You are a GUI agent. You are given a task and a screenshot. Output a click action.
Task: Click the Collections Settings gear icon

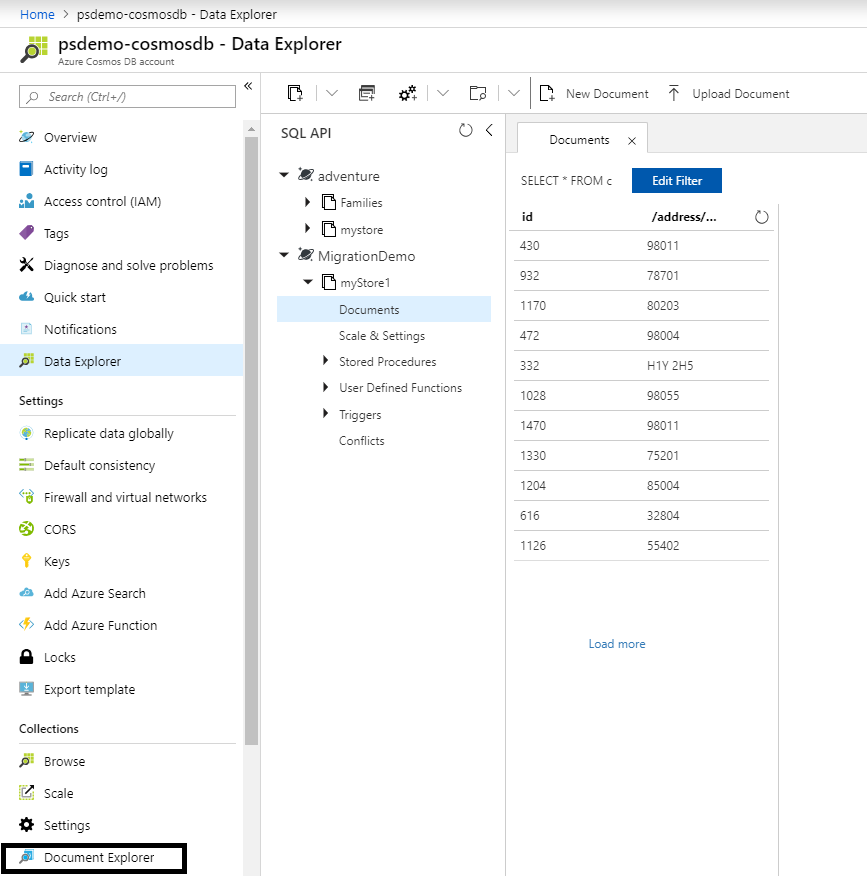[26, 825]
